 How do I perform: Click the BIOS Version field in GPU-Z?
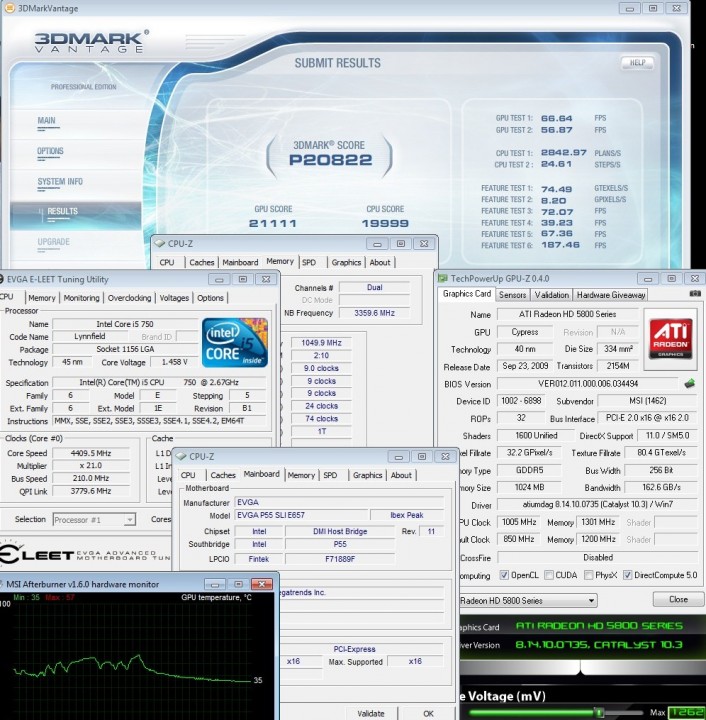pyautogui.click(x=588, y=383)
